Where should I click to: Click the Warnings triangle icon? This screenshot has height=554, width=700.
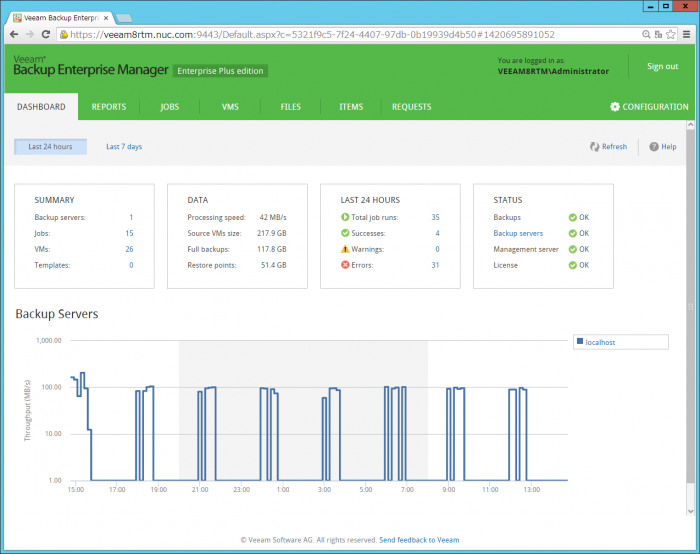coord(345,249)
